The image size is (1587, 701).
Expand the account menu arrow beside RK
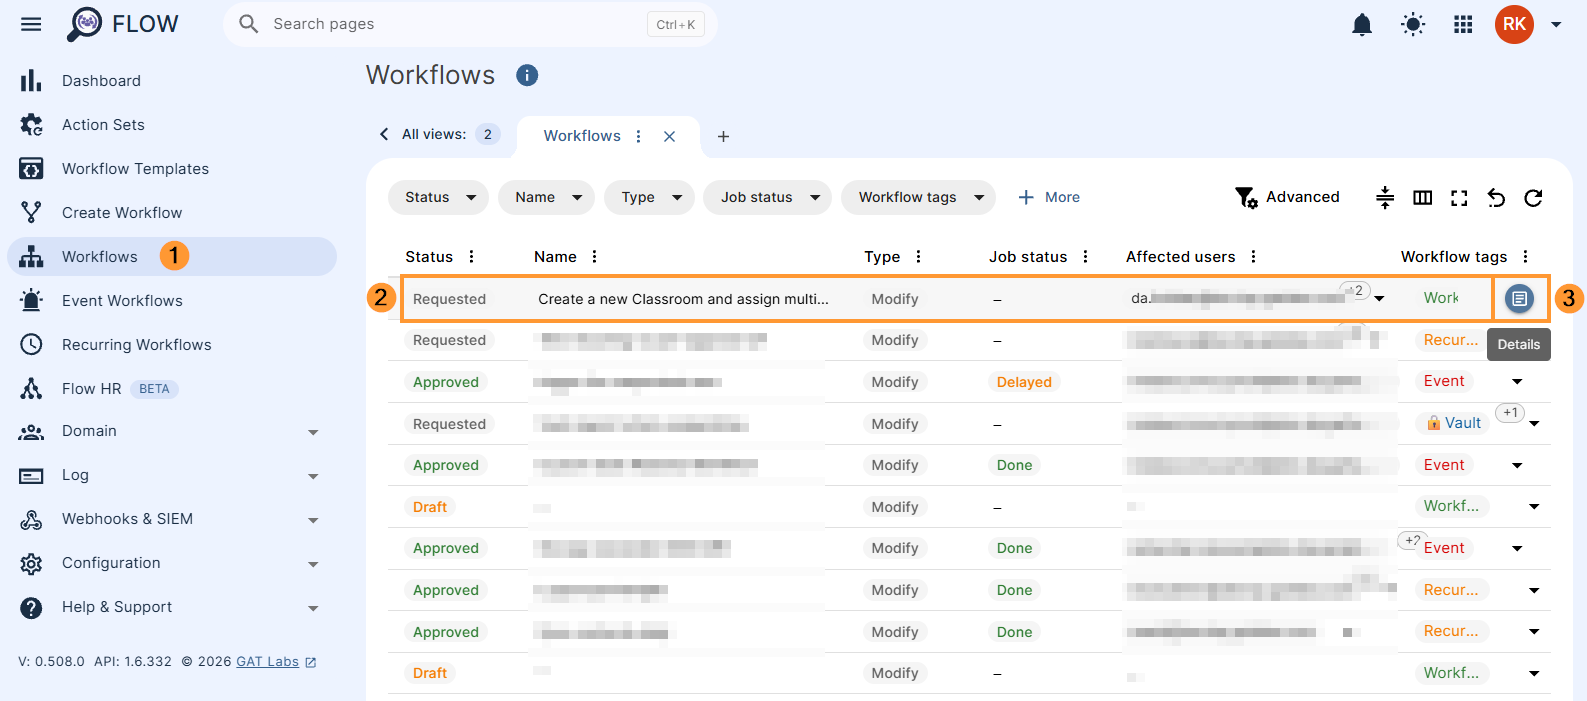(x=1556, y=25)
